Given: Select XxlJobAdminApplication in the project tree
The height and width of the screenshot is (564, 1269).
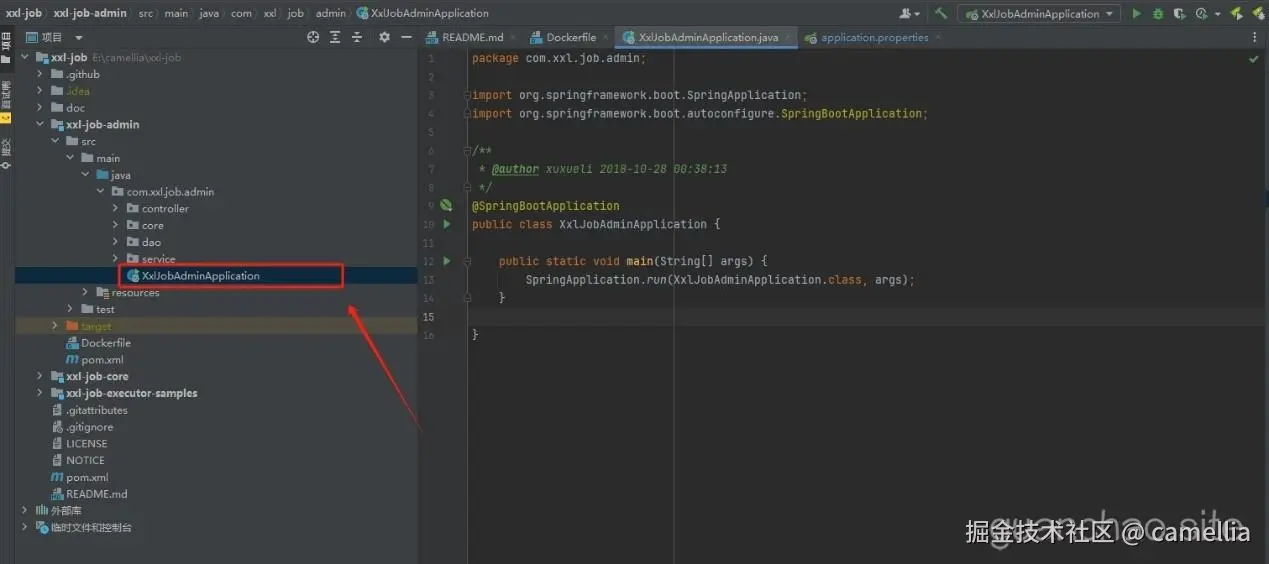Looking at the screenshot, I should [201, 276].
